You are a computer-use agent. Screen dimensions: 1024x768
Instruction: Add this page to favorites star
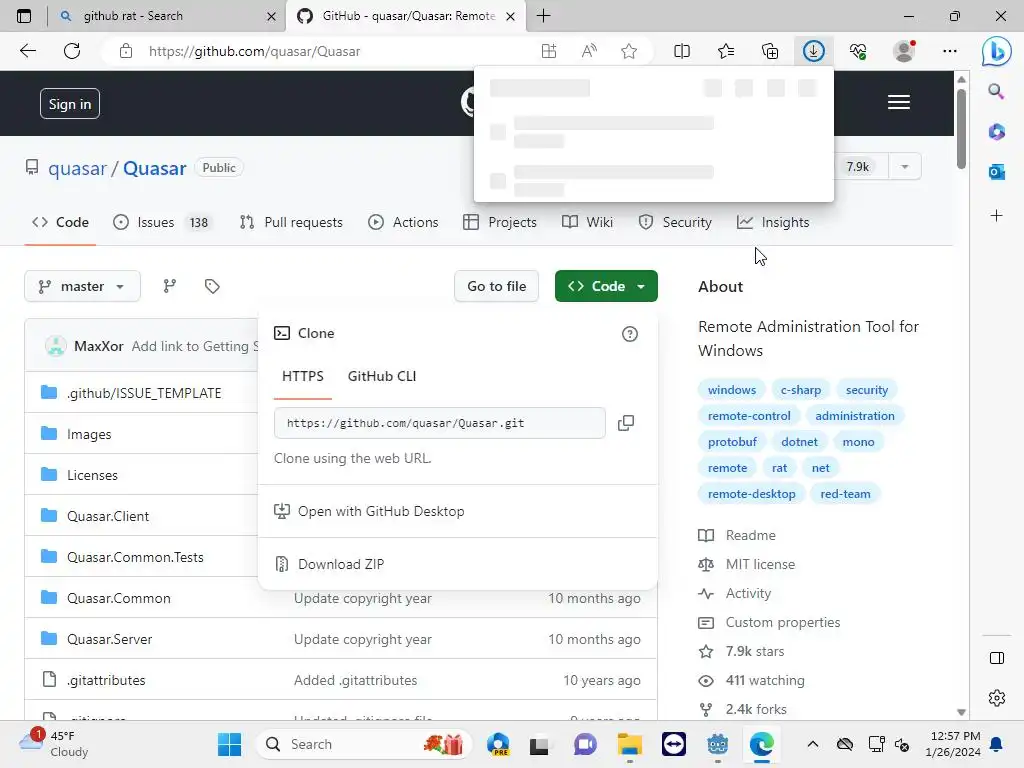629,51
